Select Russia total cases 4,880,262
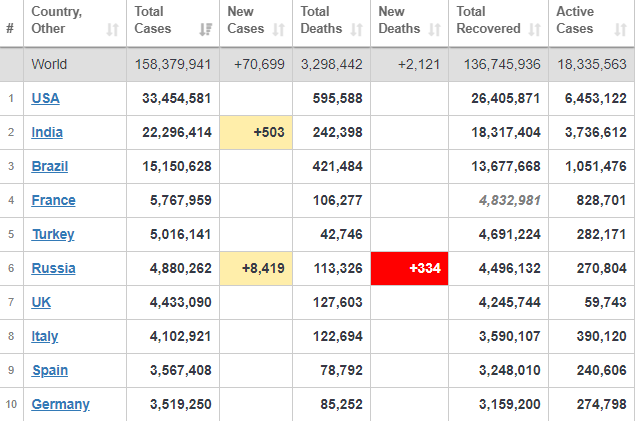The height and width of the screenshot is (421, 635). 181,268
